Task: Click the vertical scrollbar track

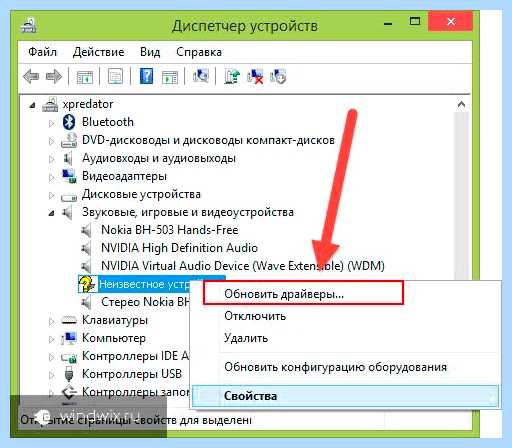Action: pos(461,195)
